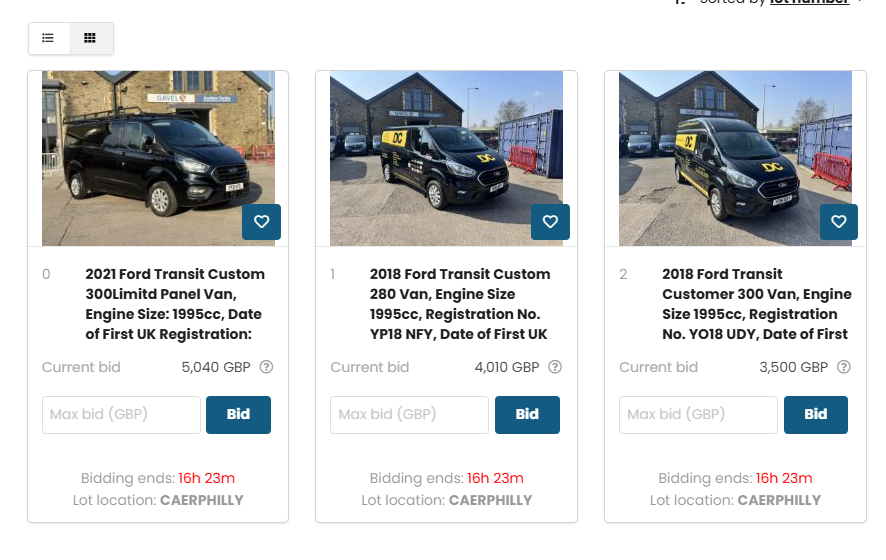Select Max bid input for lot 2

(698, 414)
